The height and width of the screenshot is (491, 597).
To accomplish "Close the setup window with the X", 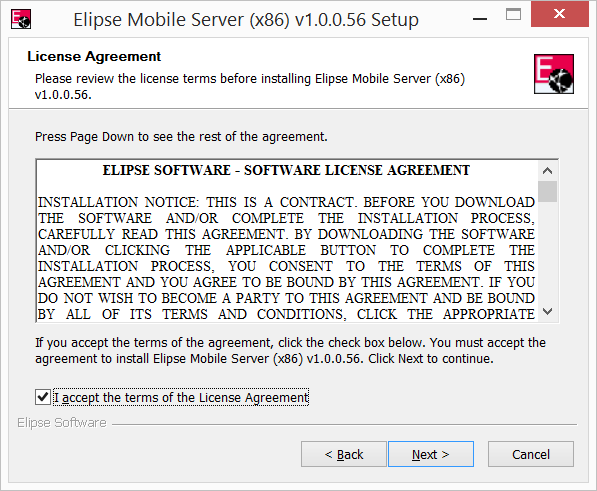I will (x=559, y=14).
